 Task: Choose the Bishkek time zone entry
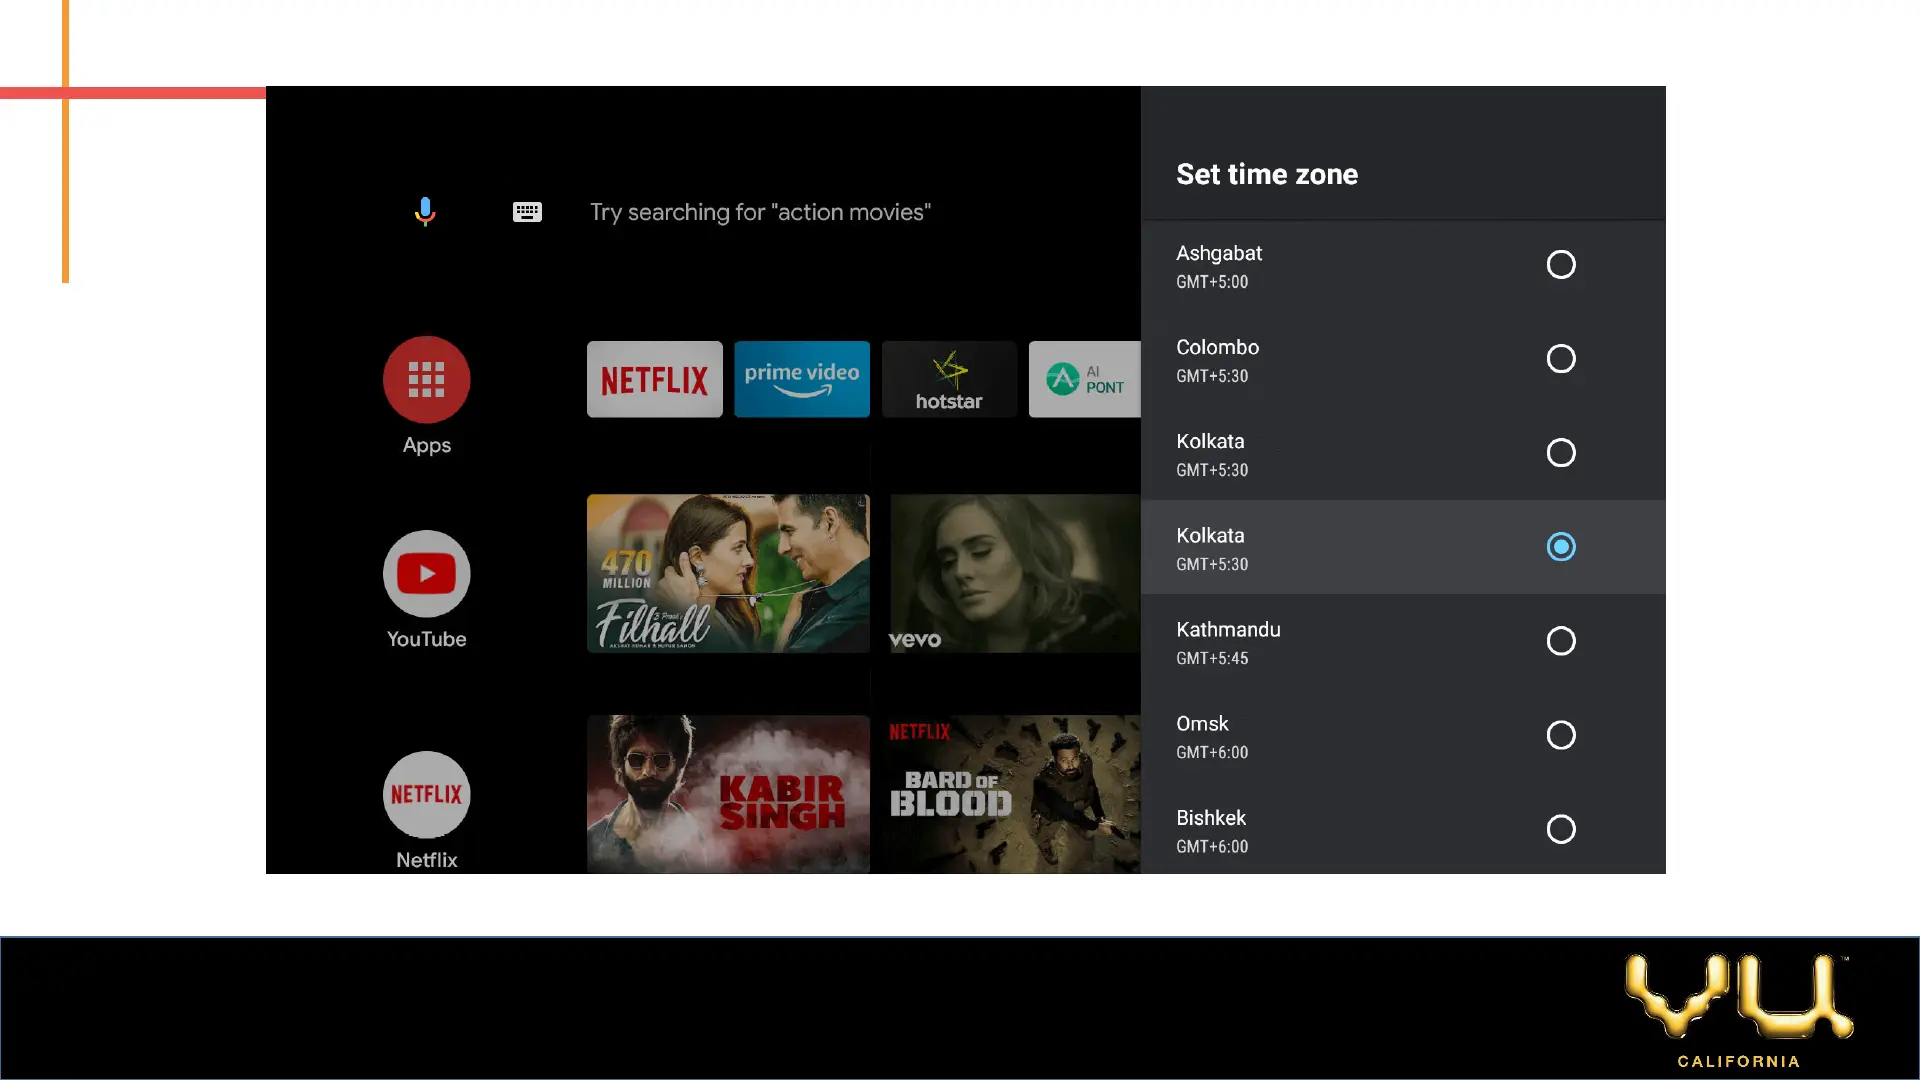[1402, 830]
